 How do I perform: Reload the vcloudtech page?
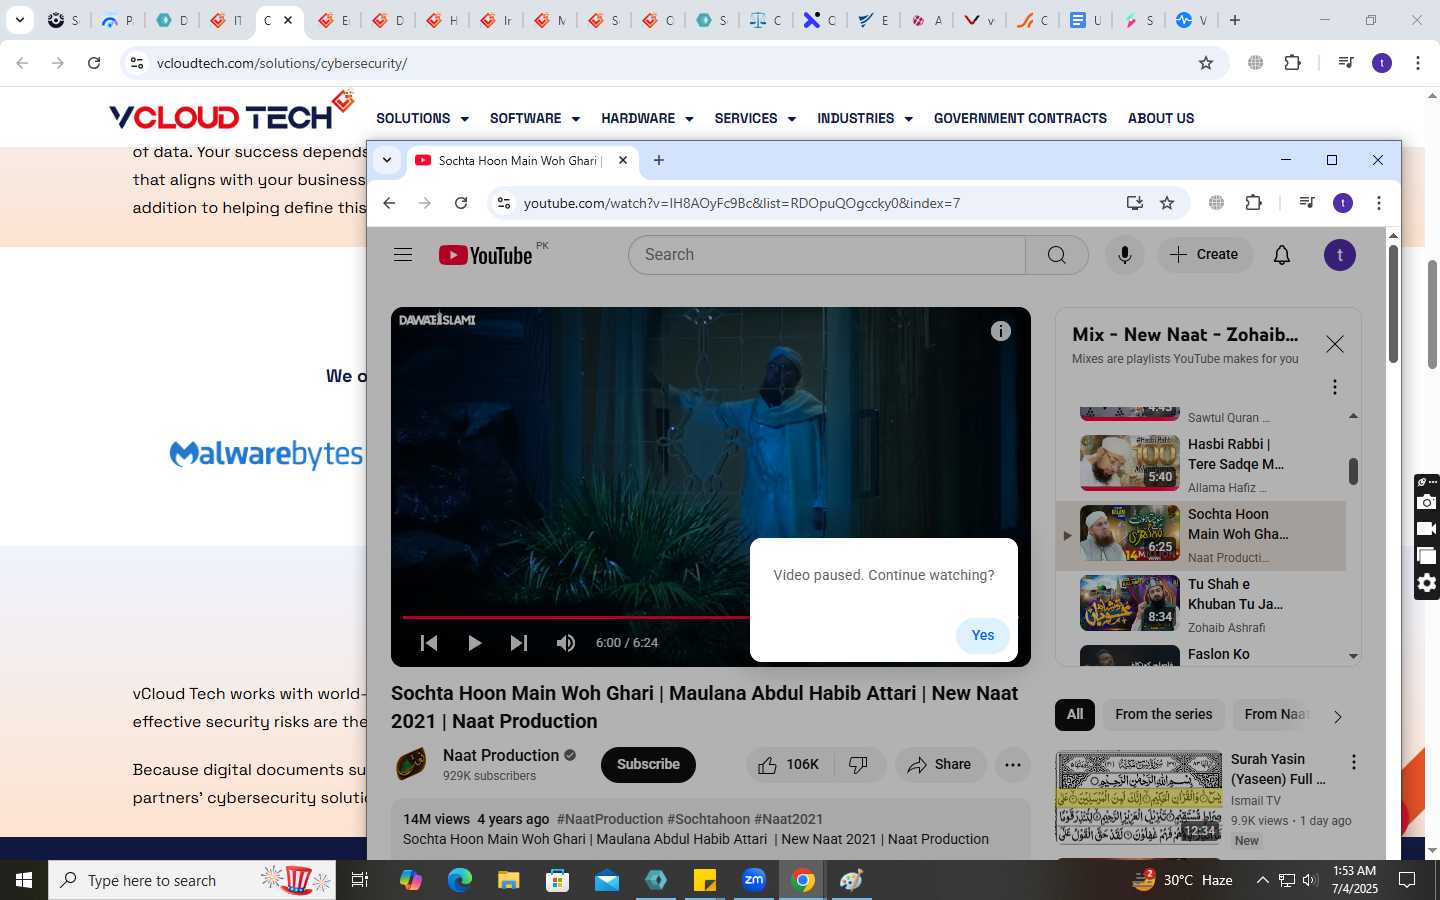94,63
